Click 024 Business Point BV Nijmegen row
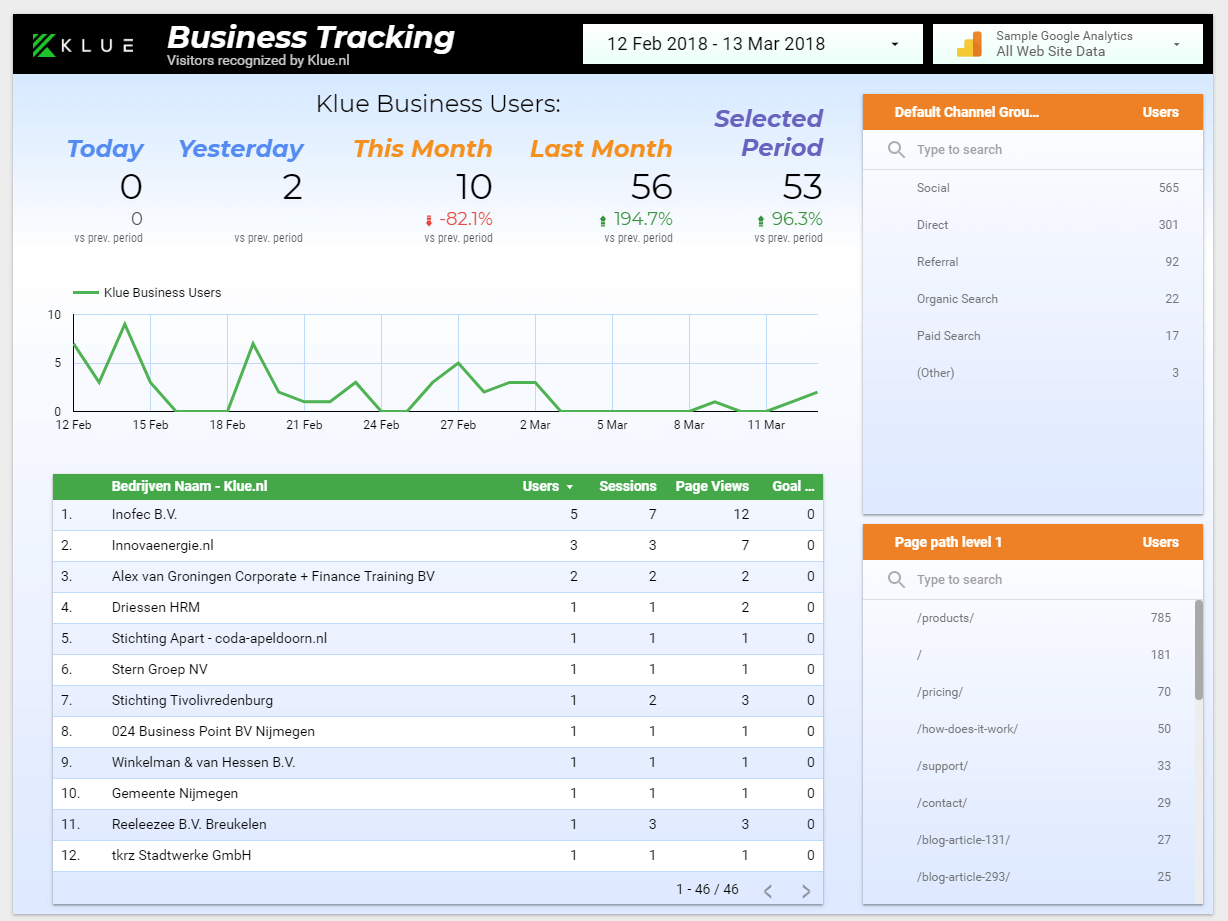The height and width of the screenshot is (921, 1228). pos(438,732)
